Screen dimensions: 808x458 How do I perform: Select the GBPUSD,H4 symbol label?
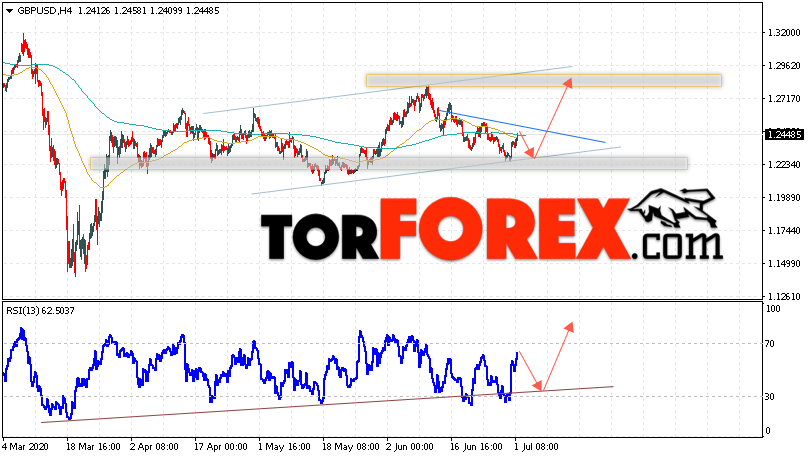45,11
